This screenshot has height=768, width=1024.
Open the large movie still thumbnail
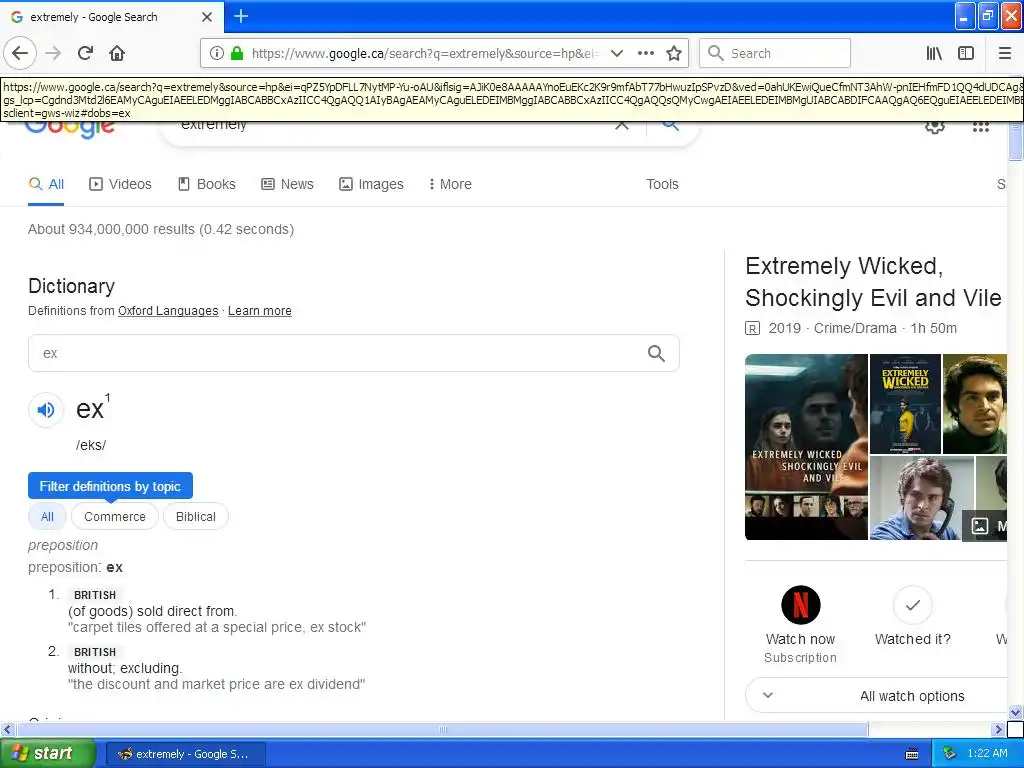(807, 447)
